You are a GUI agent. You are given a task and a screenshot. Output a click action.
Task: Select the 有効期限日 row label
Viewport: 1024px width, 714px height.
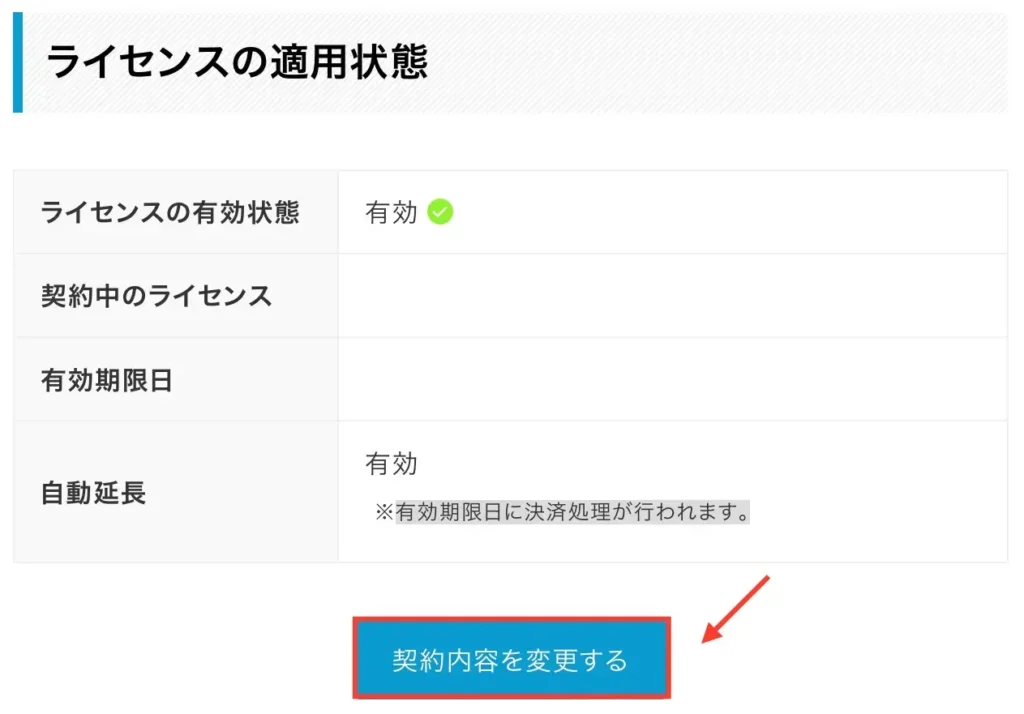(107, 380)
